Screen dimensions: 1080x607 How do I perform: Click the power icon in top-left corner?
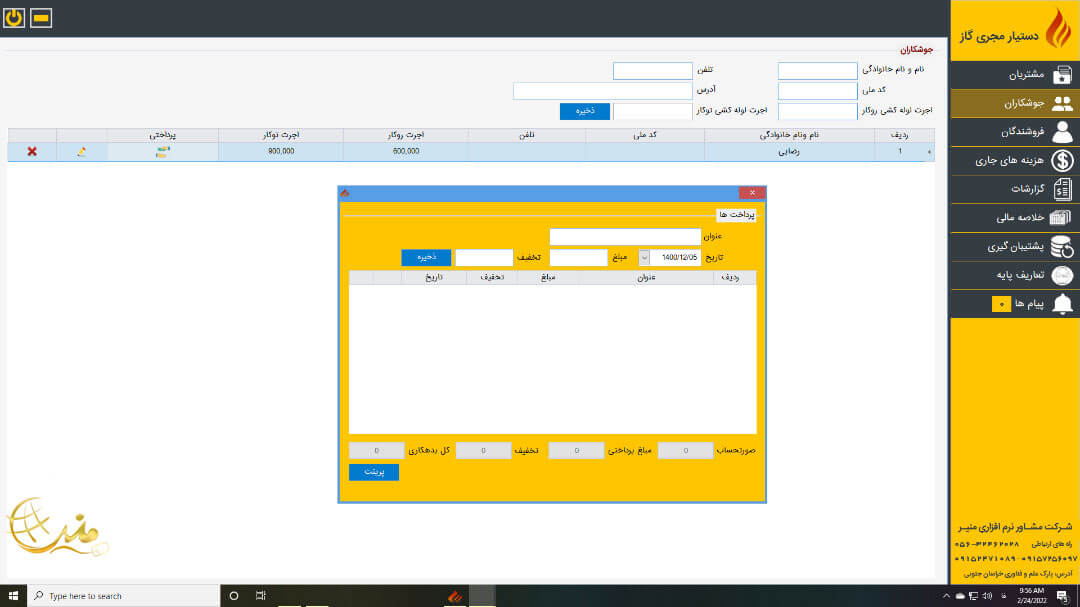(15, 19)
